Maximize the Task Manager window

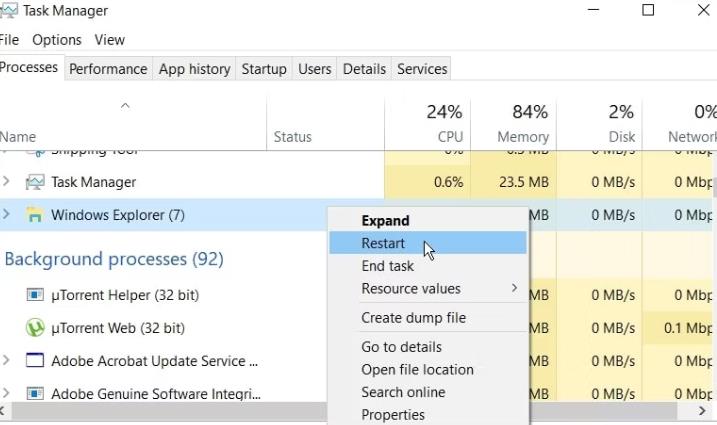tap(648, 10)
